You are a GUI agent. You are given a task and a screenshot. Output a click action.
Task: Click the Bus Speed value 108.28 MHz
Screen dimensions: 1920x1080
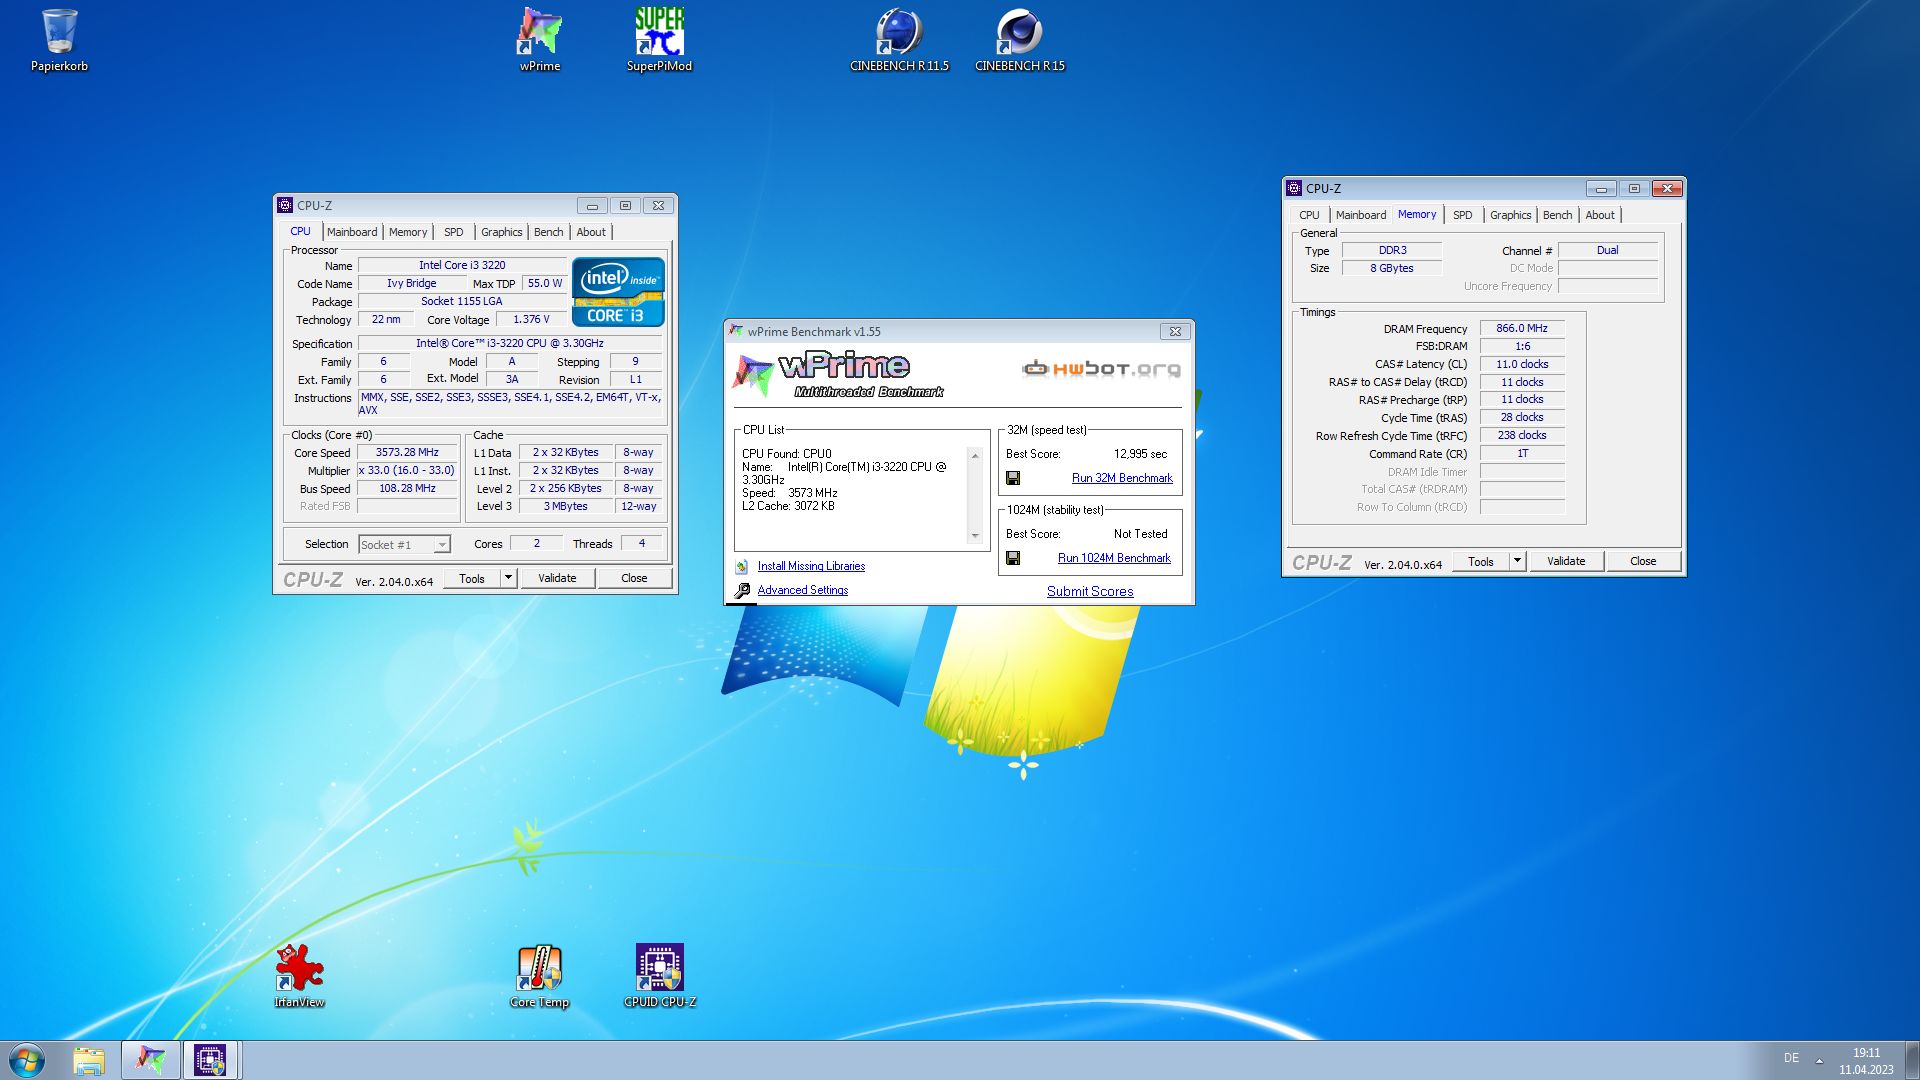[407, 488]
